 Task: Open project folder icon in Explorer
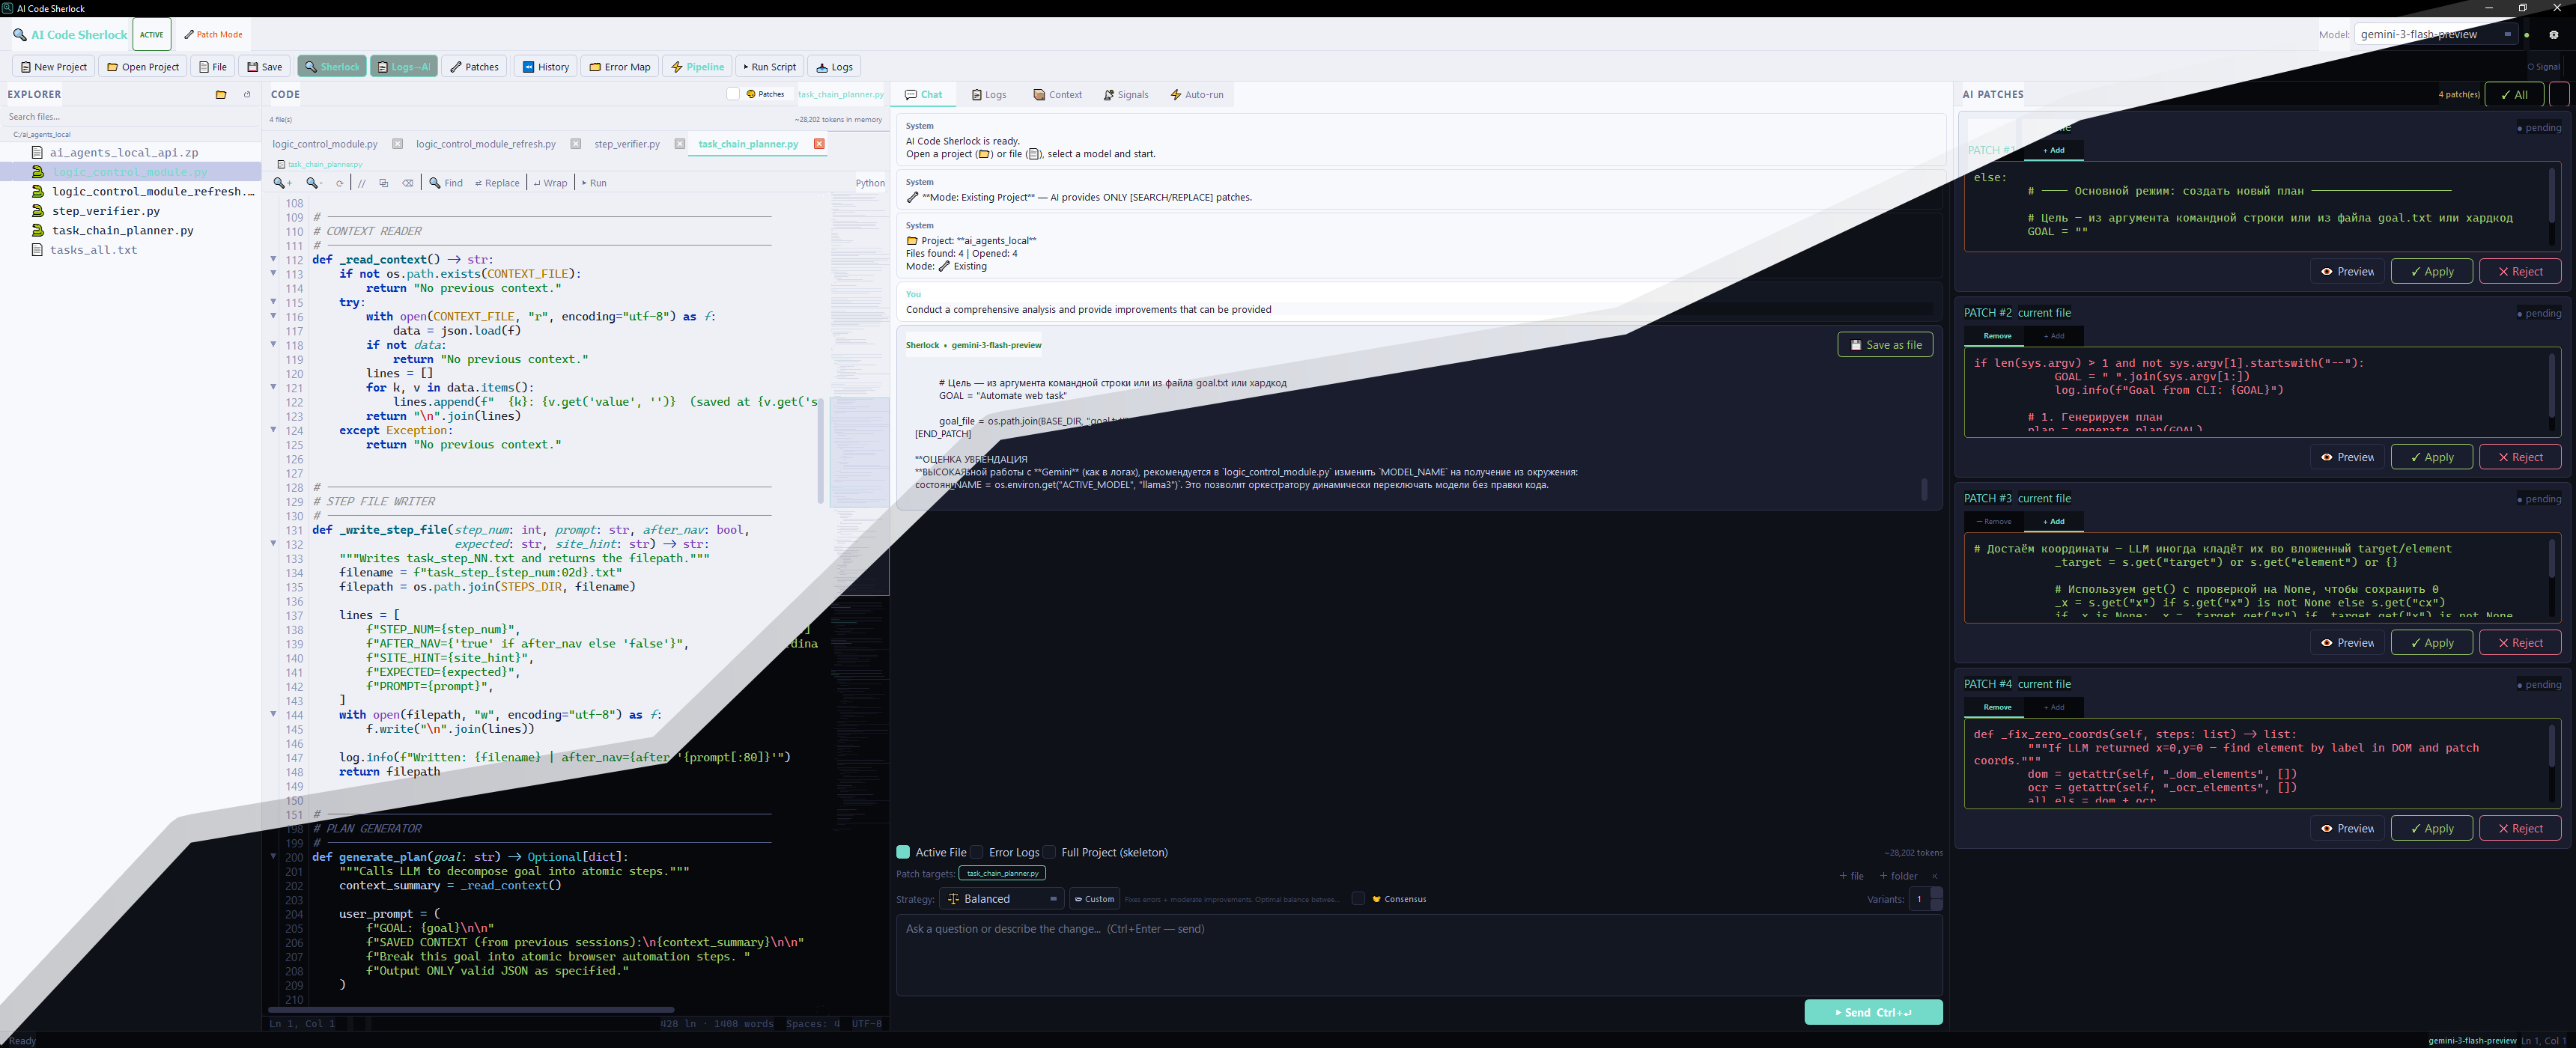click(221, 95)
